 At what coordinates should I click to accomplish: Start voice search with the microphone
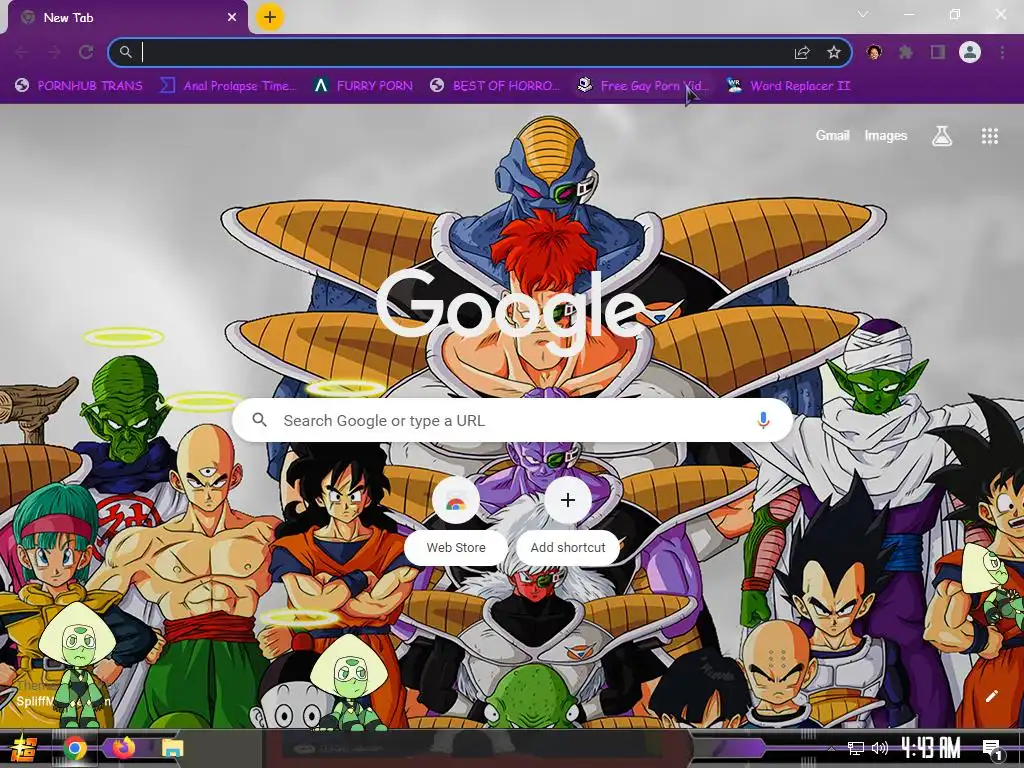pyautogui.click(x=763, y=421)
